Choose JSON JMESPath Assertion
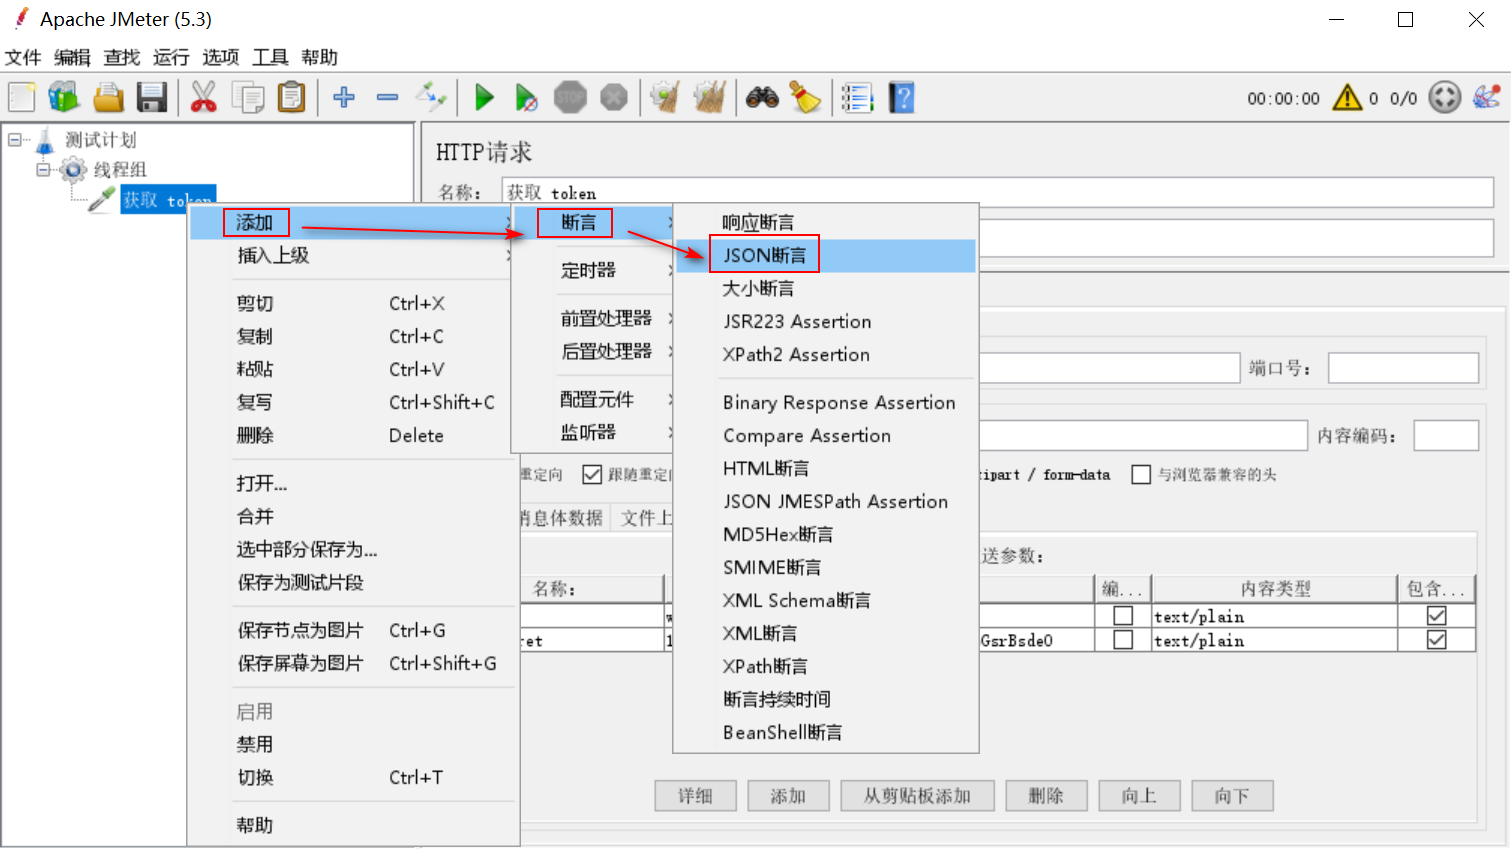 [825, 501]
